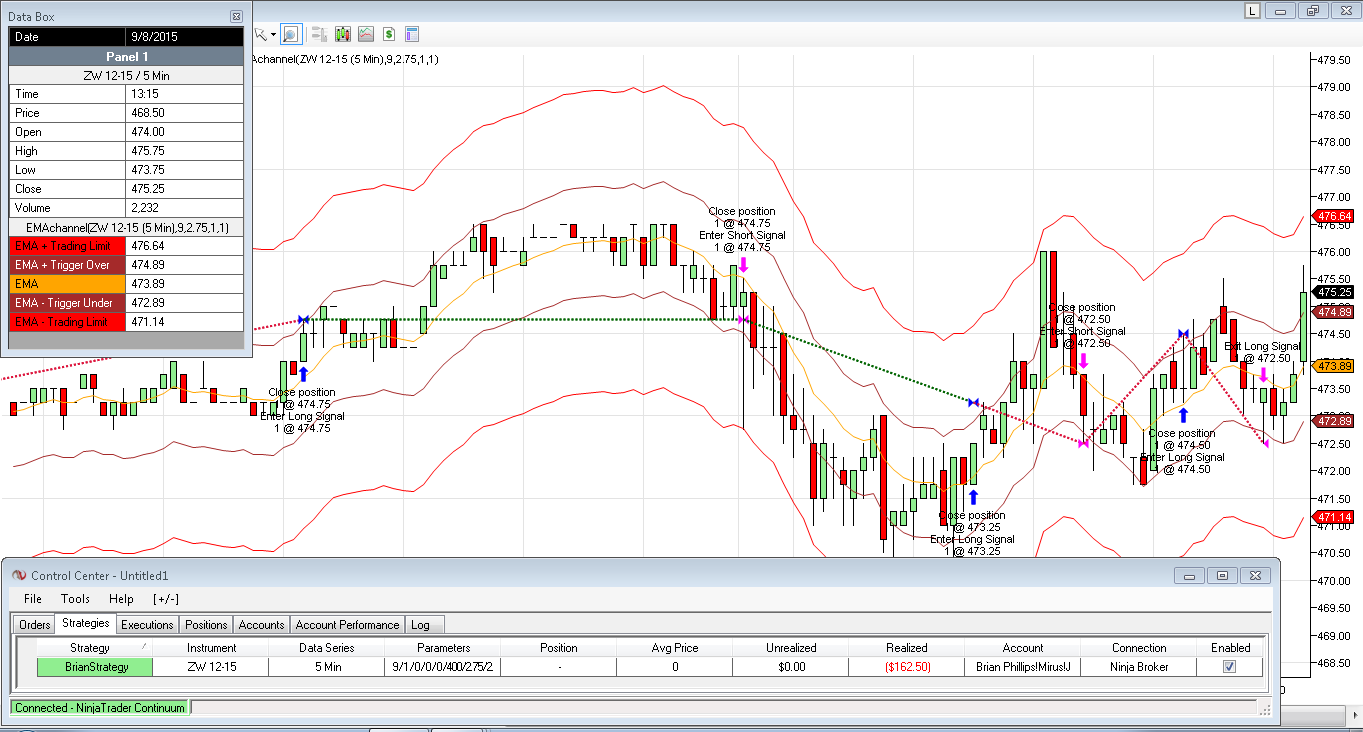The width and height of the screenshot is (1363, 732).
Task: Open the Help menu in Control Center
Action: coord(121,599)
